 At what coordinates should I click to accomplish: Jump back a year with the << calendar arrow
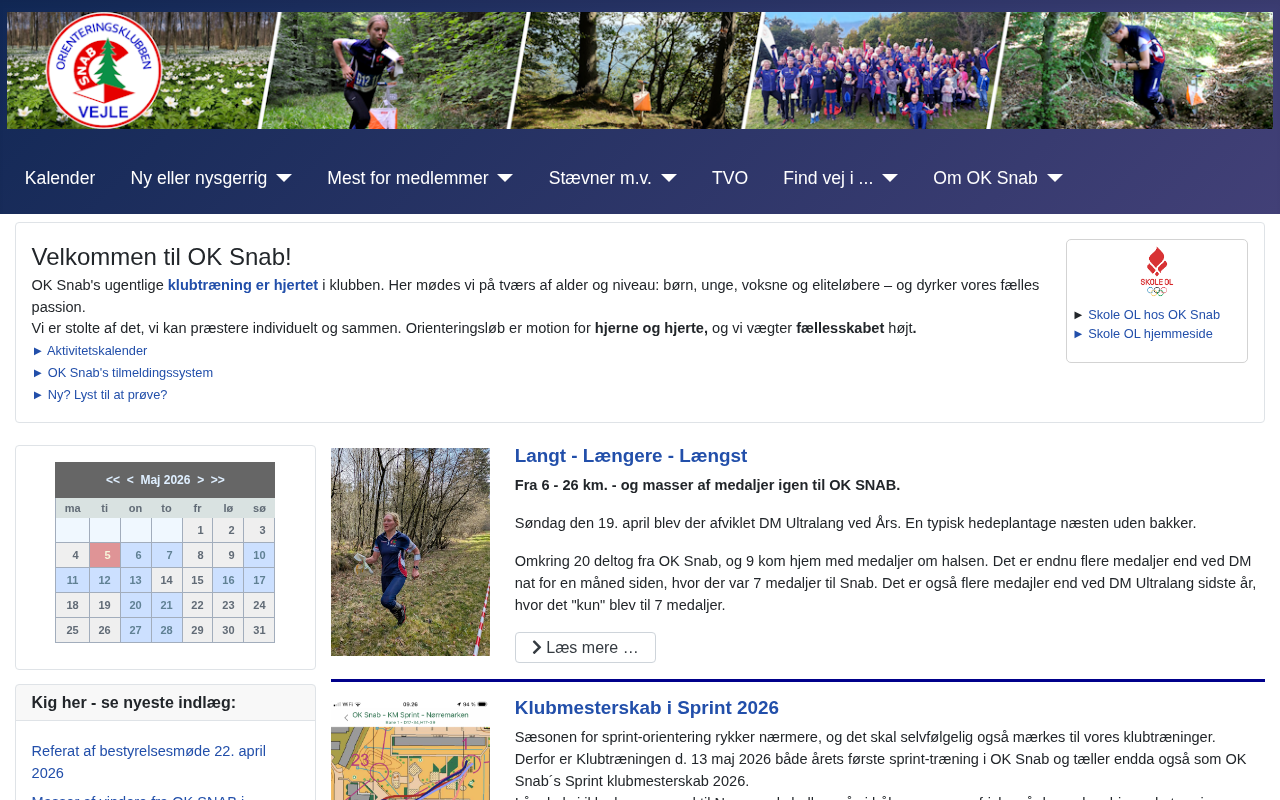113,480
